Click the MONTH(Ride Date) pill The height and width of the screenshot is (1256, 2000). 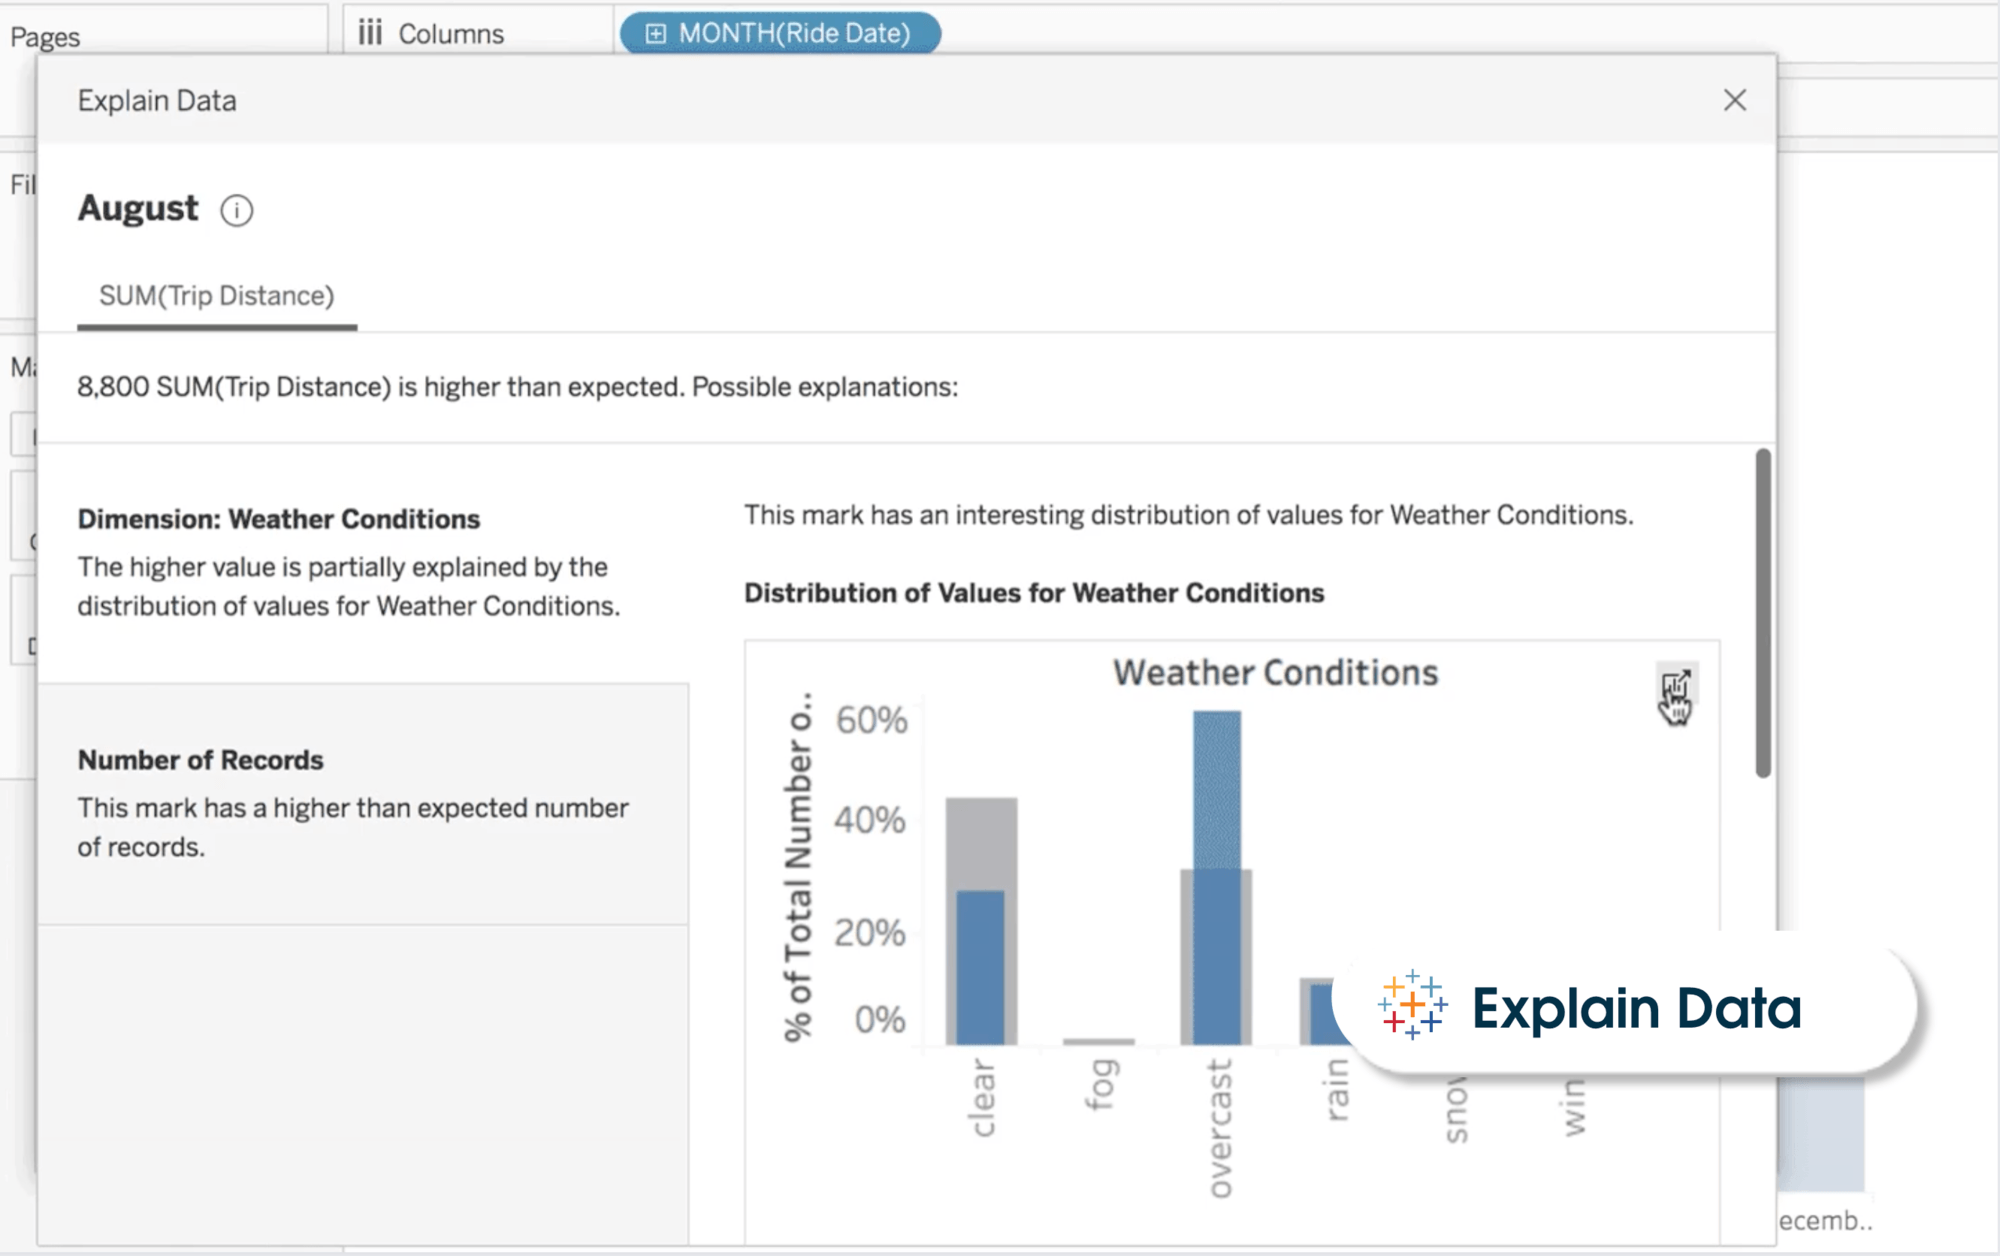(x=794, y=33)
